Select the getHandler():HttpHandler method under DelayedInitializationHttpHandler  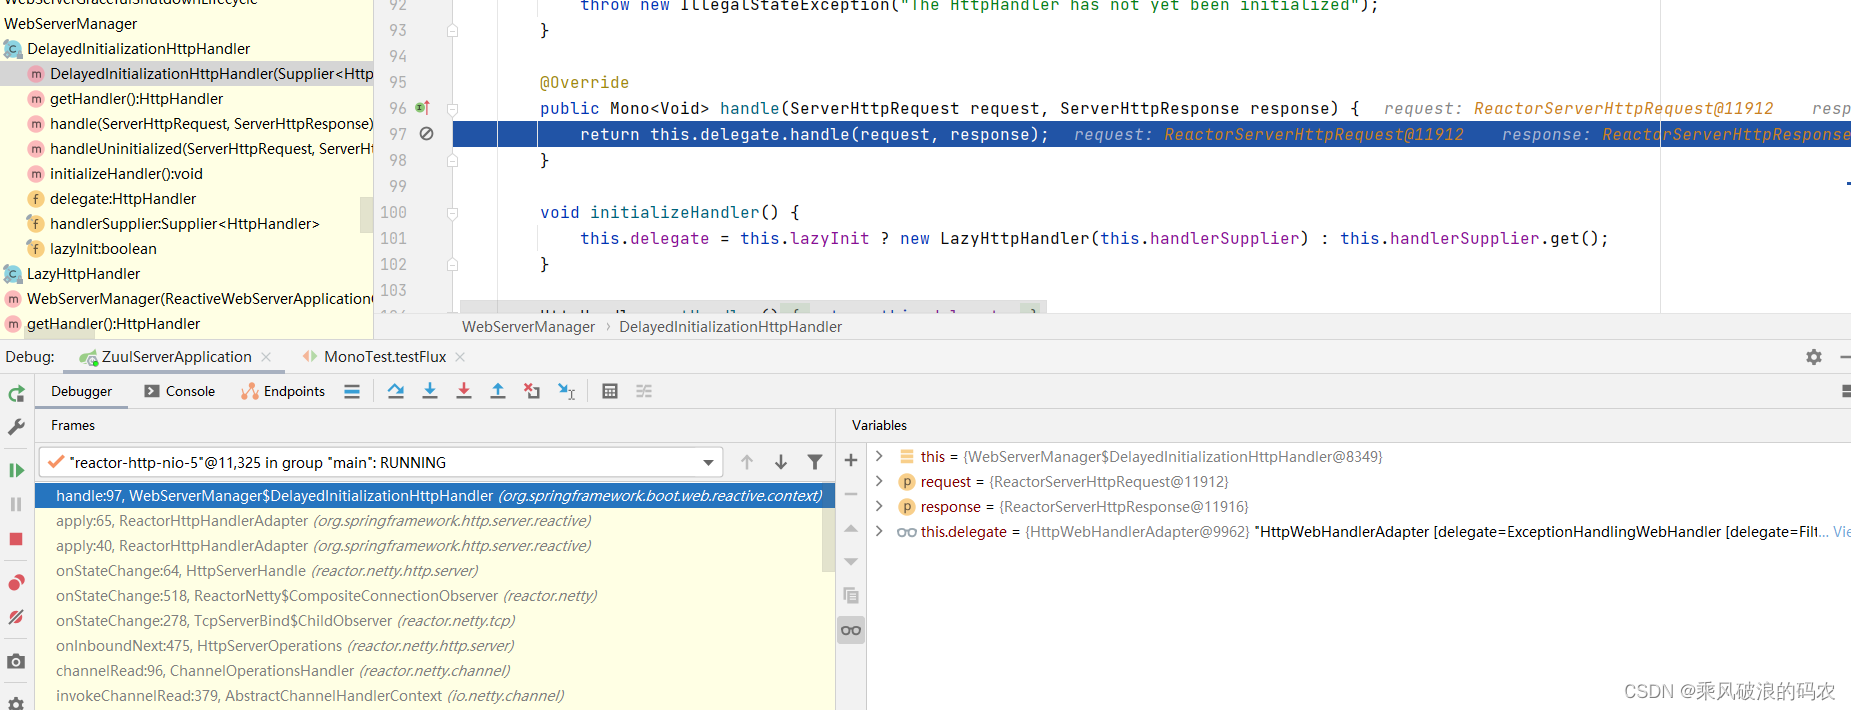(136, 98)
